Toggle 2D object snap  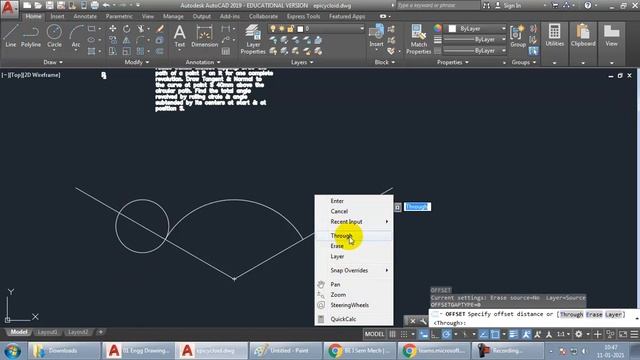pyautogui.click(x=495, y=334)
